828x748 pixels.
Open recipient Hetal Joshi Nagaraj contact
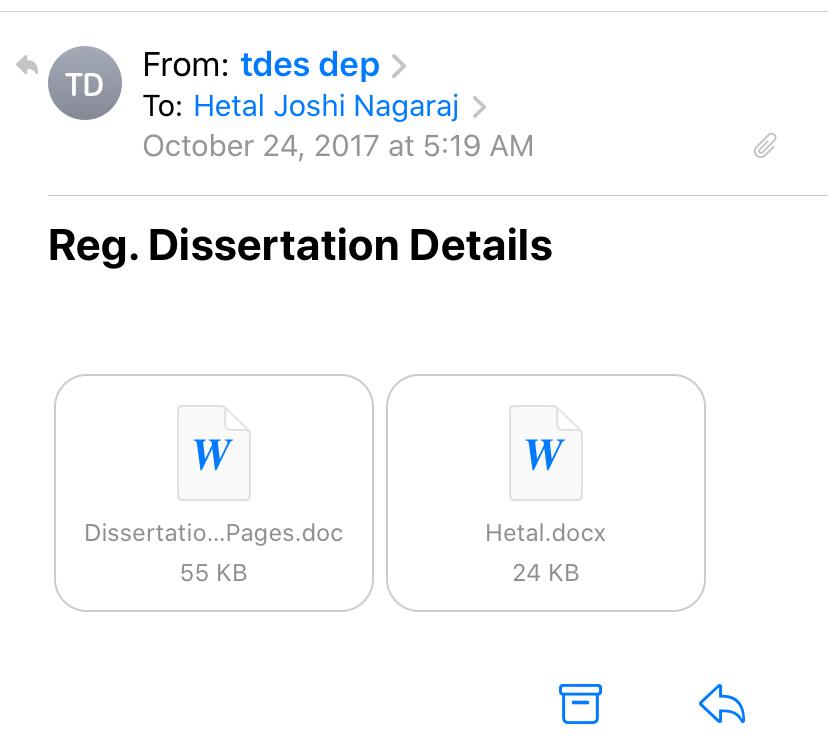(326, 106)
